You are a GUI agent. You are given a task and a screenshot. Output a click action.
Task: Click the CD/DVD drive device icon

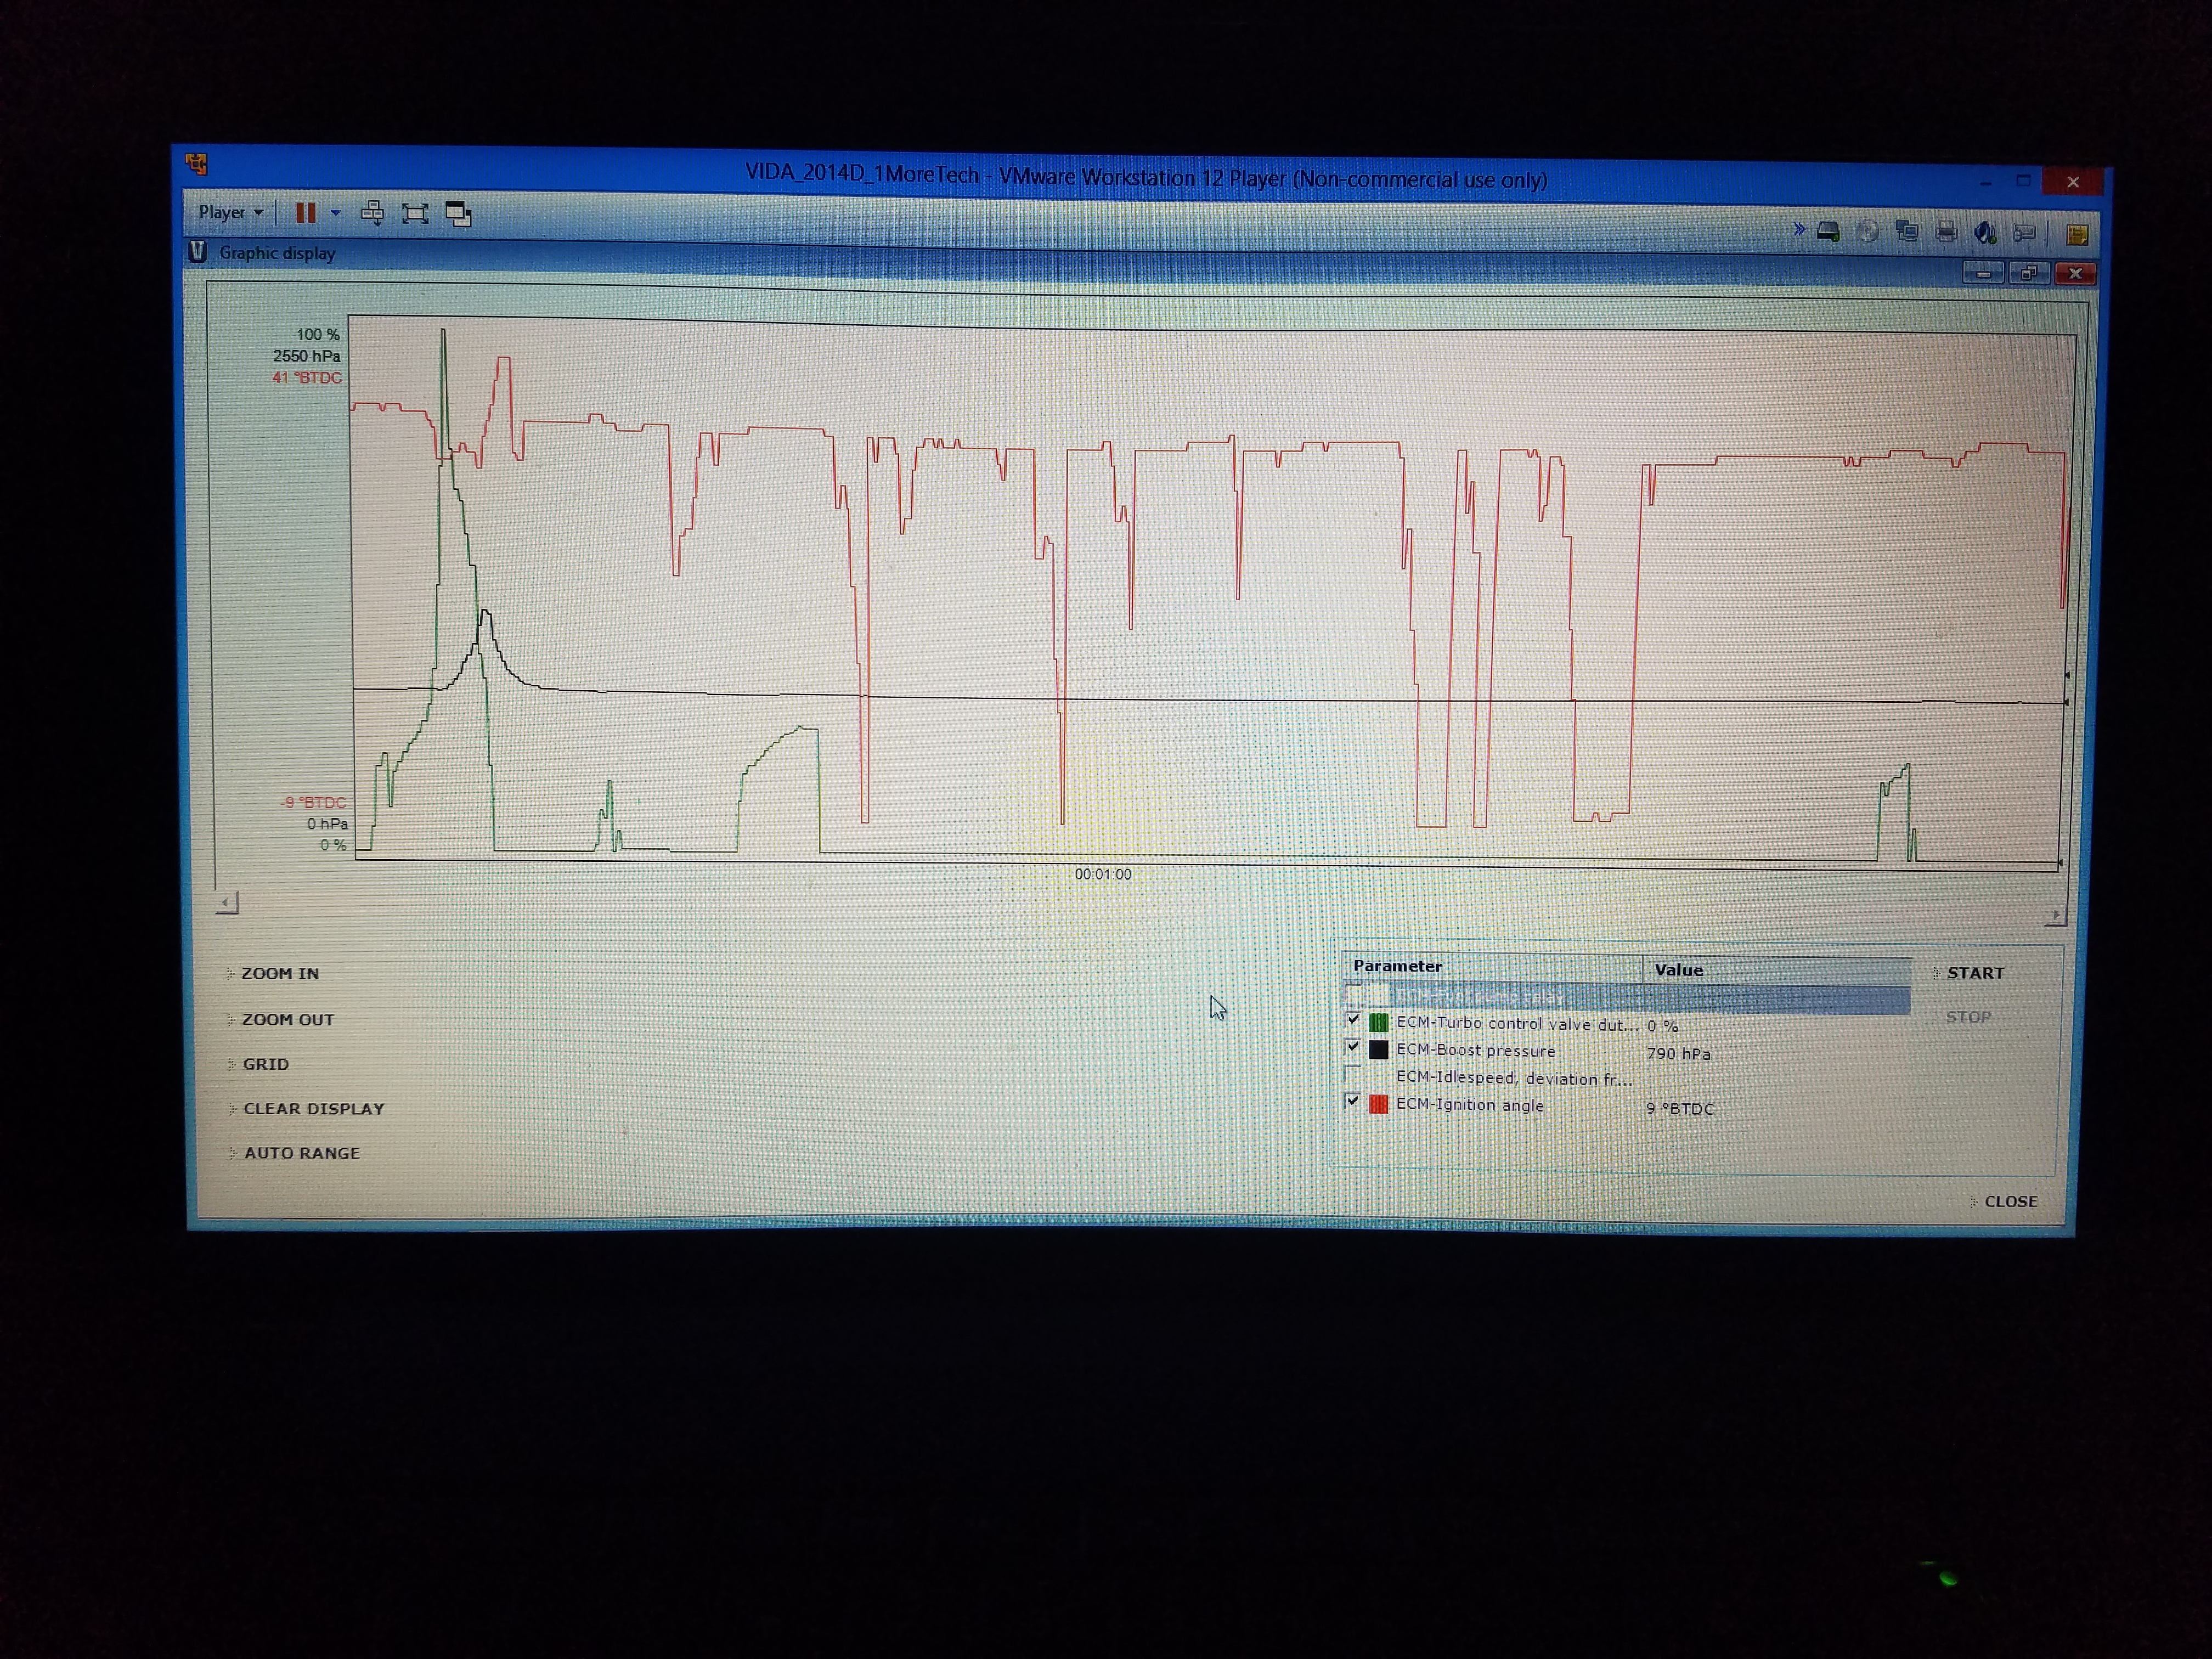tap(1867, 232)
